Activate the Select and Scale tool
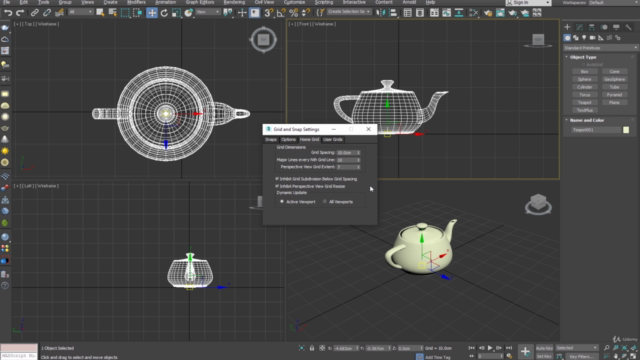 coord(176,13)
